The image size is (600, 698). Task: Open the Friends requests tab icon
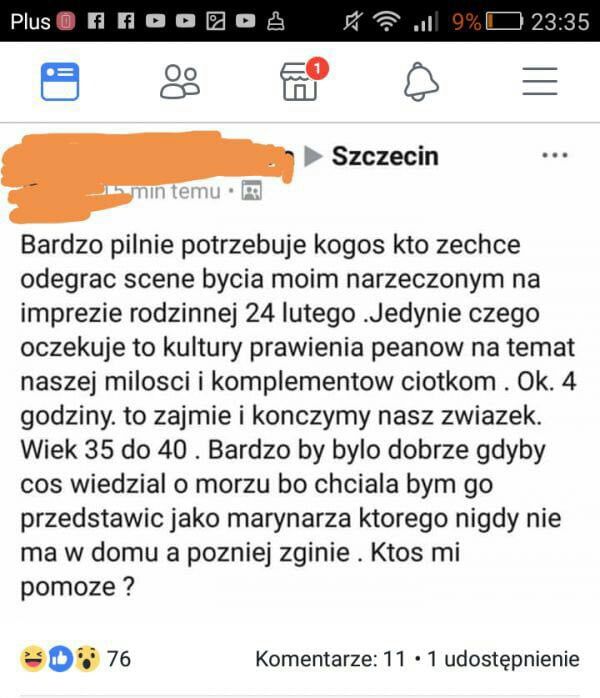(180, 82)
